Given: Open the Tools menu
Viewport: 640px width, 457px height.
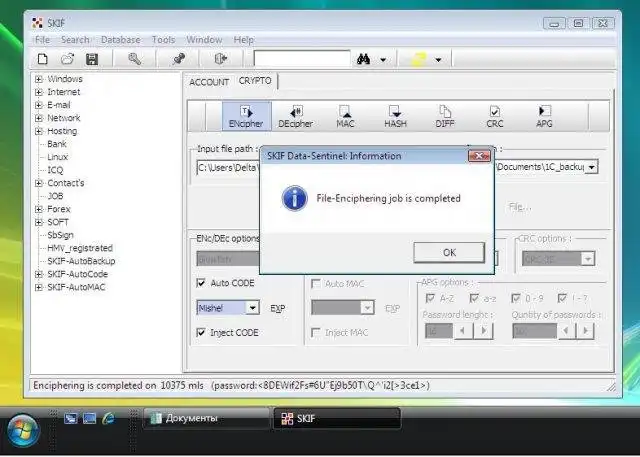Looking at the screenshot, I should 163,40.
